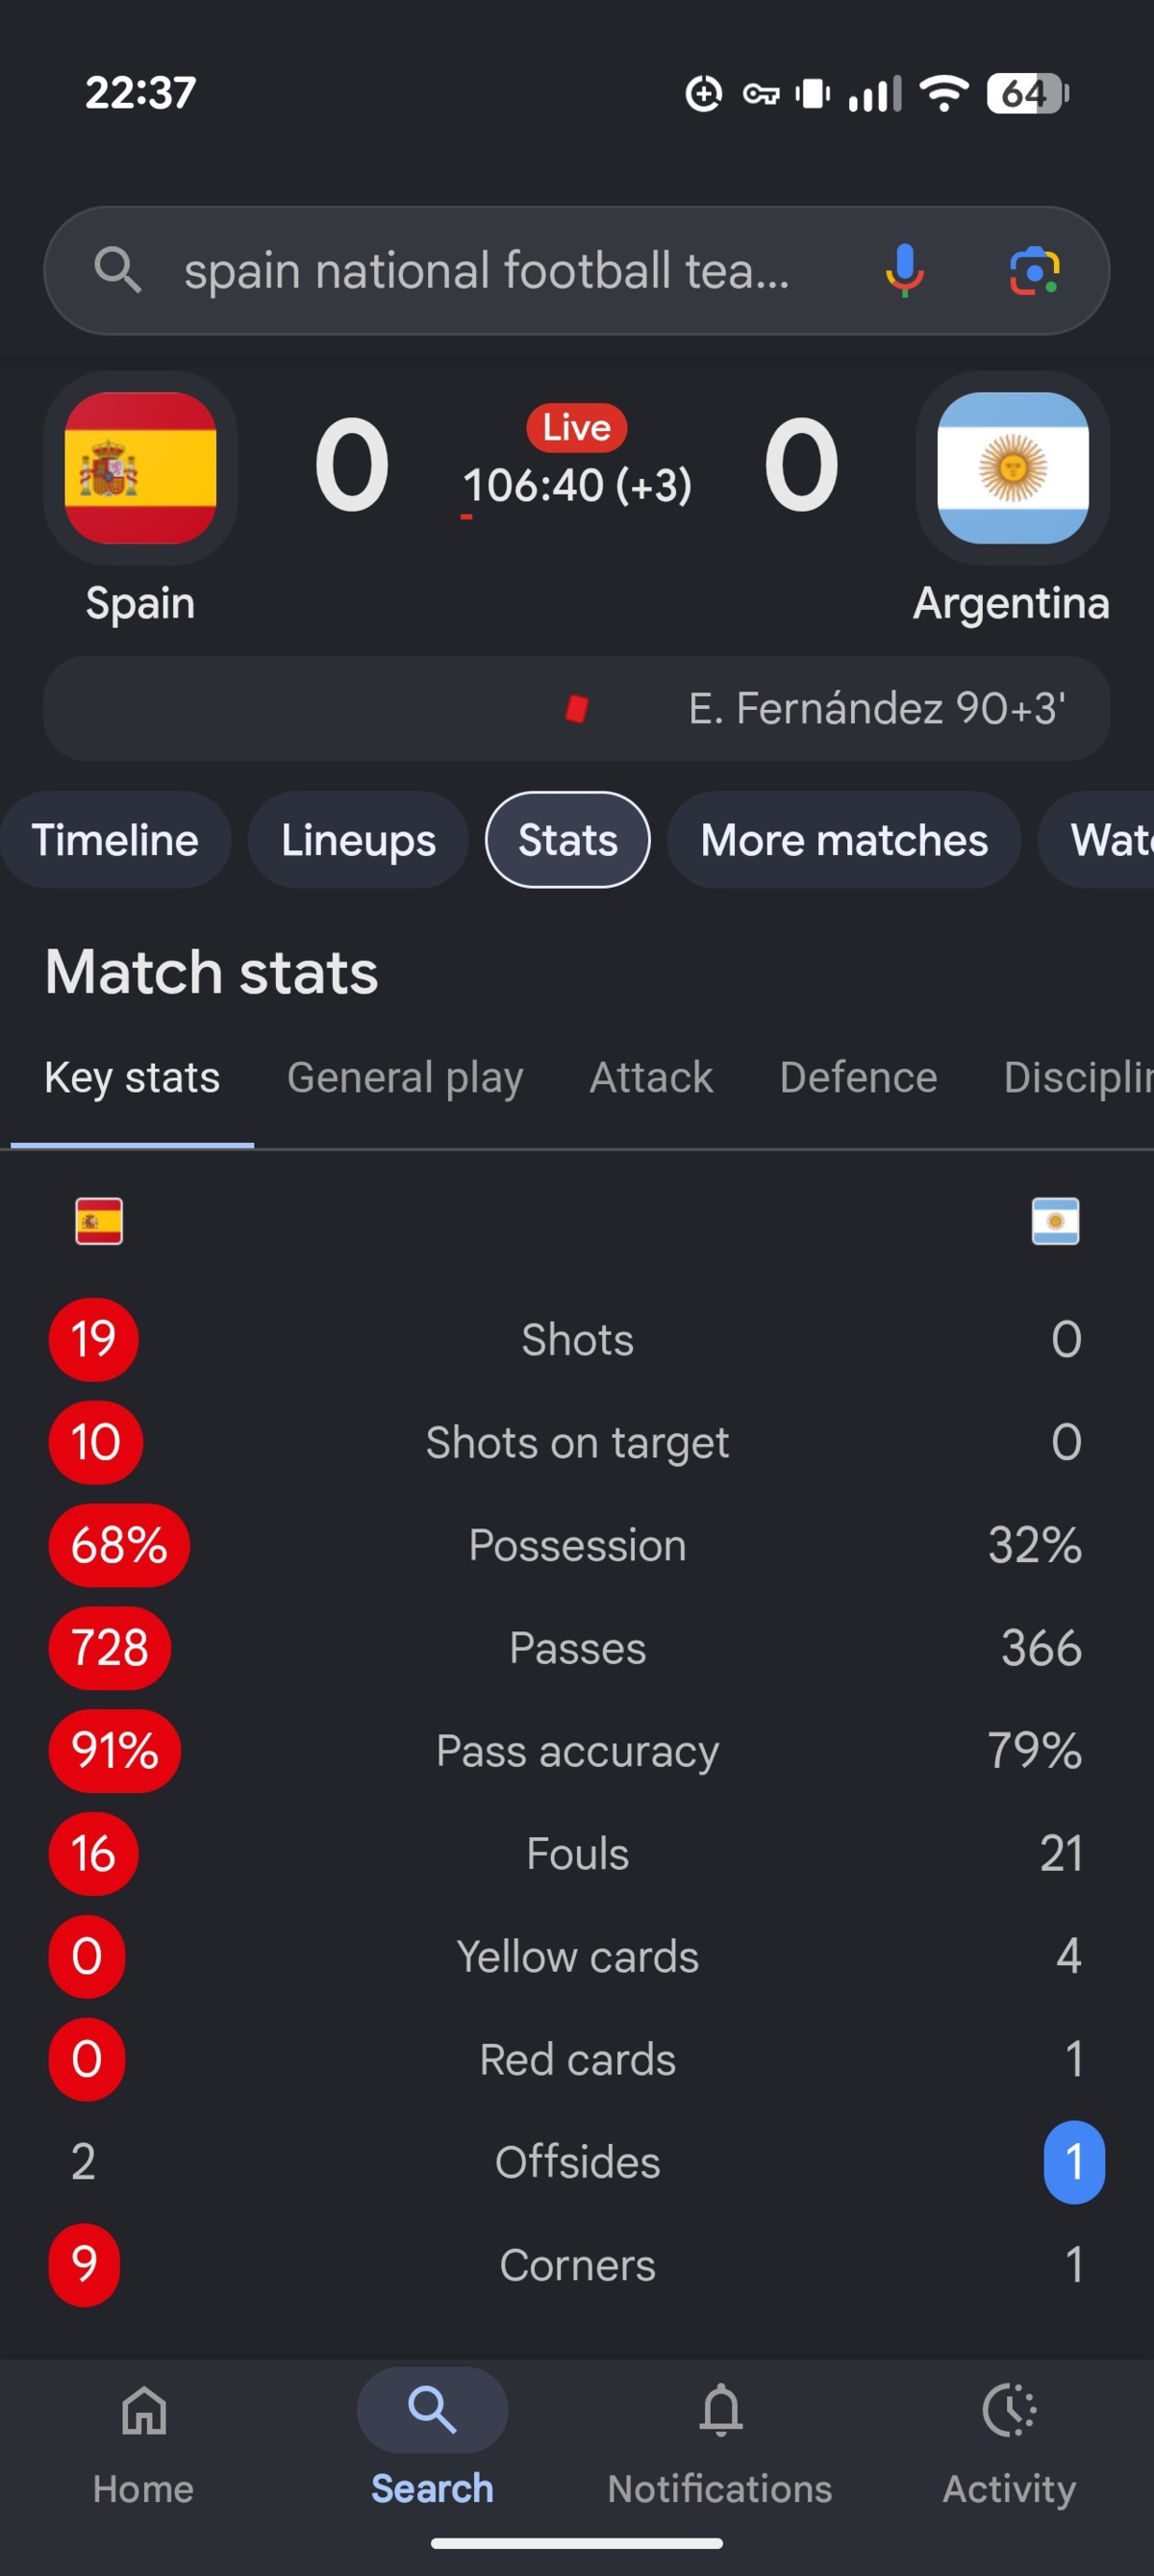1154x2576 pixels.
Task: Switch to the Timeline chip
Action: point(115,840)
